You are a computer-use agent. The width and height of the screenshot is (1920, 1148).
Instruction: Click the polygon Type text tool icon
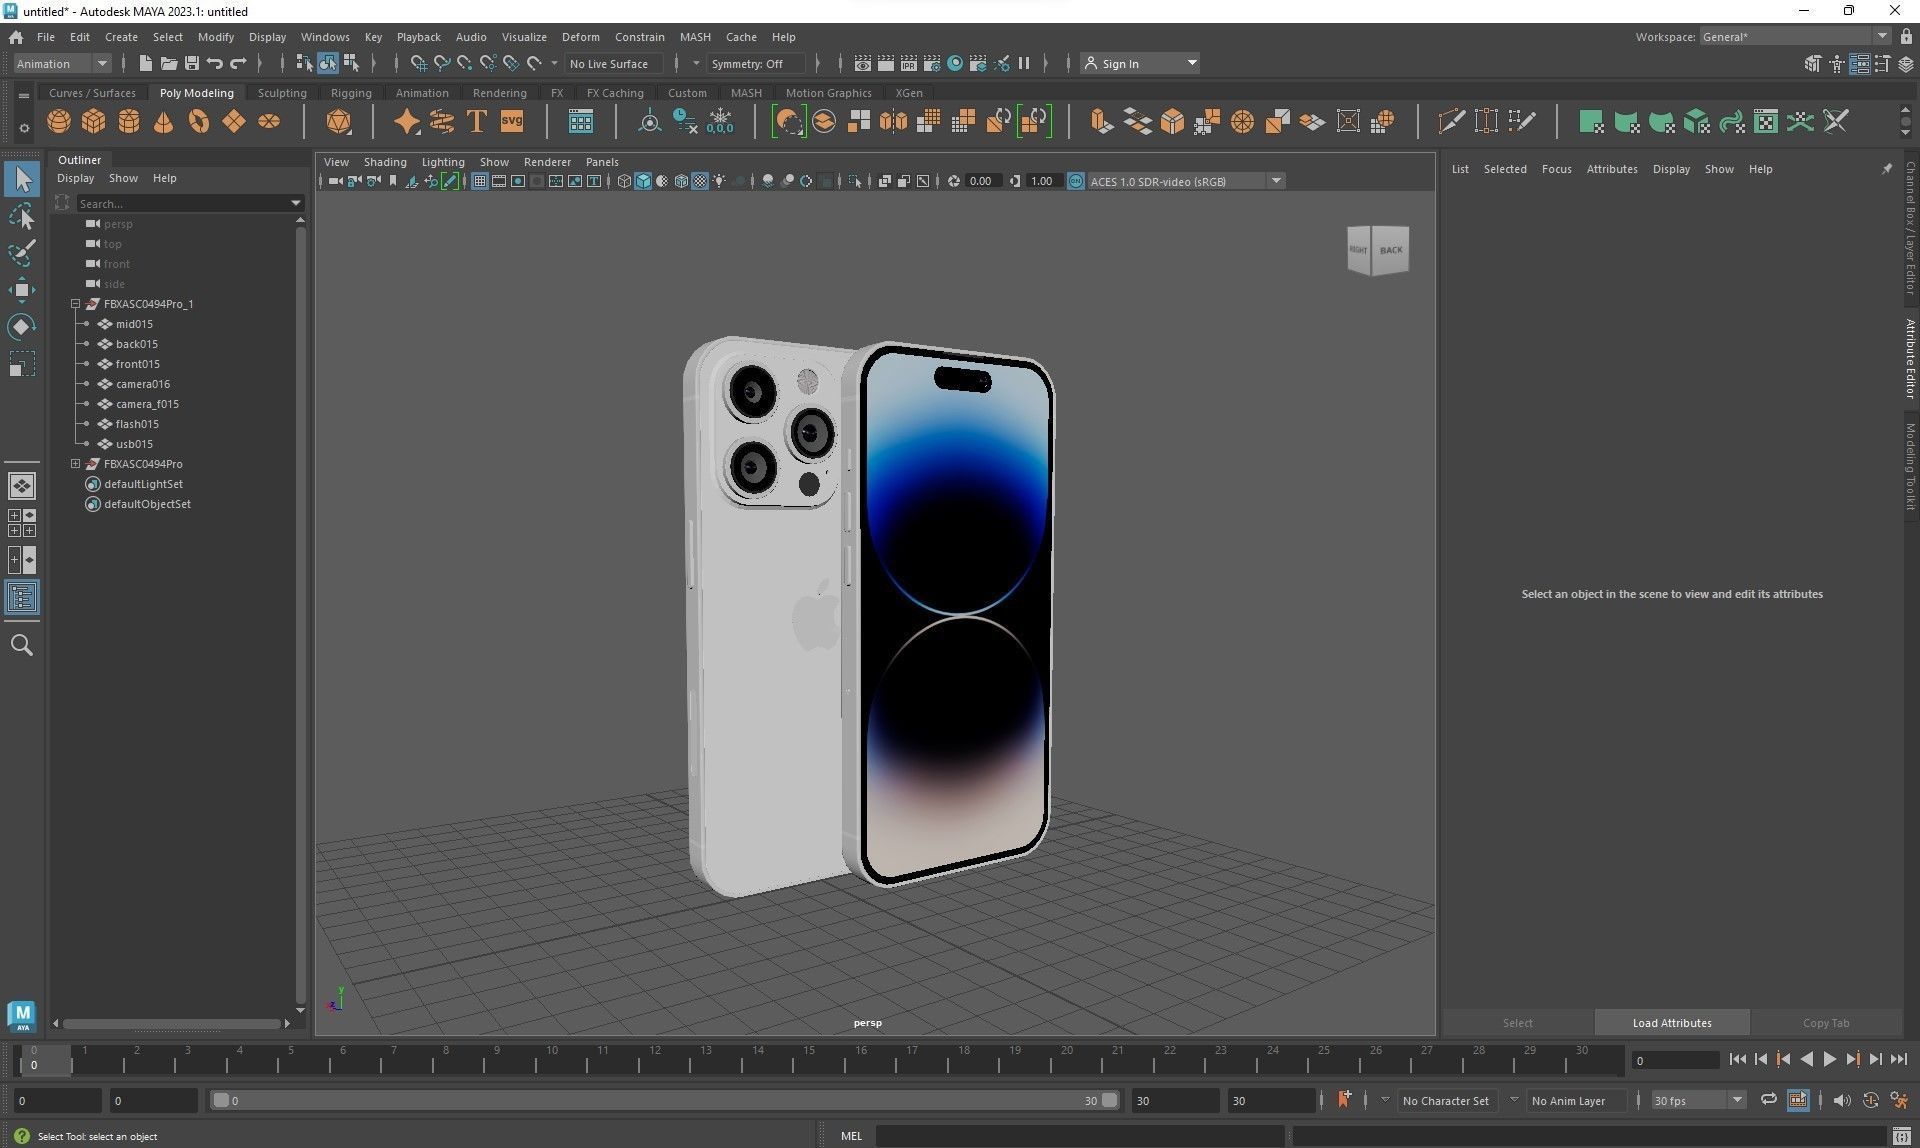[477, 122]
